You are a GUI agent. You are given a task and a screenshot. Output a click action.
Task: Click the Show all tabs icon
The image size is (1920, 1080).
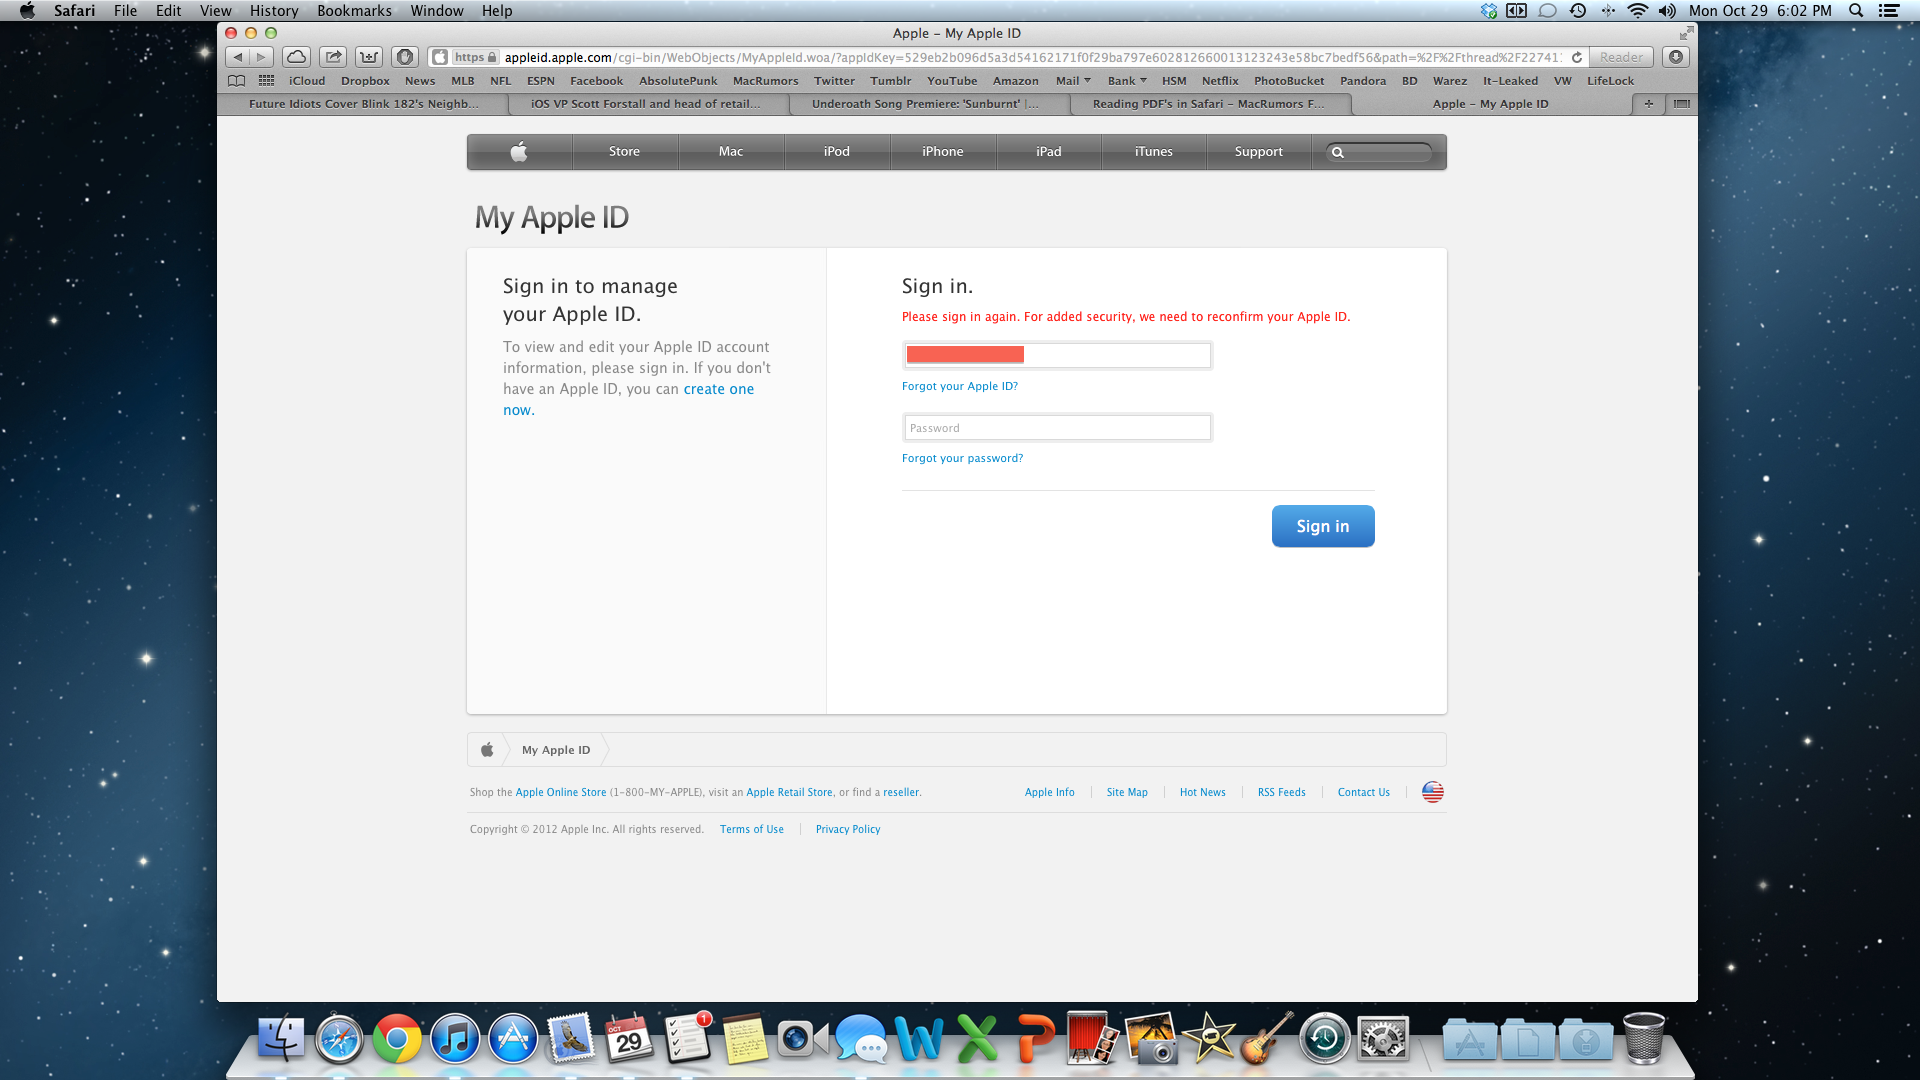pos(1682,104)
